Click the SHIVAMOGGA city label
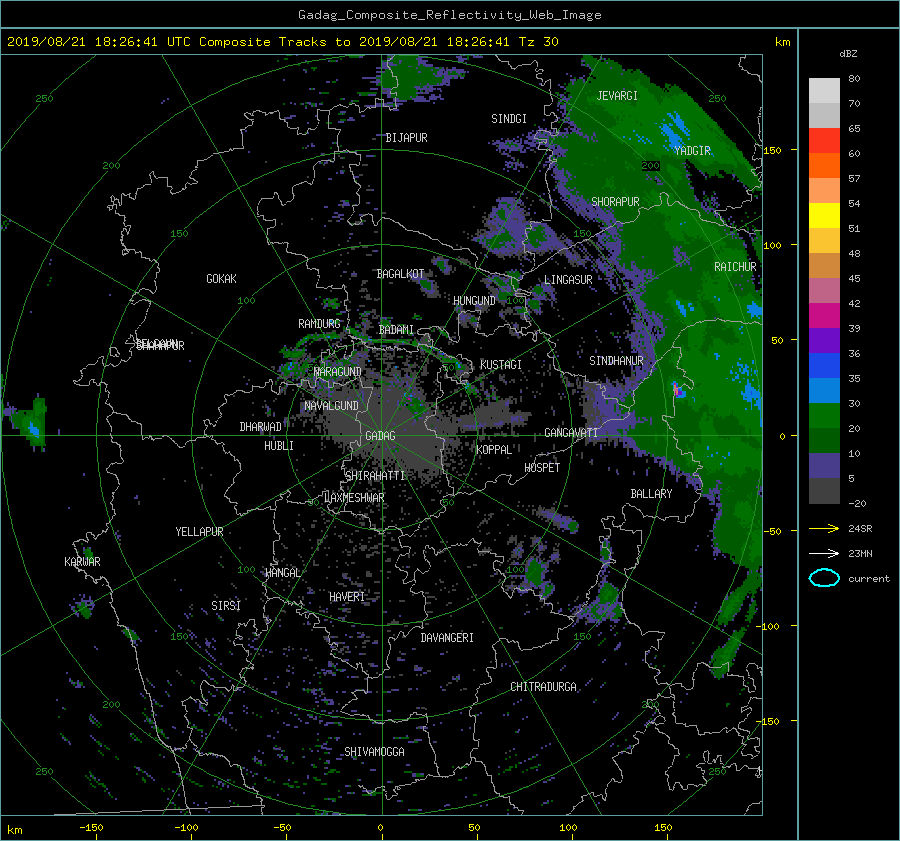Image resolution: width=900 pixels, height=841 pixels. point(374,752)
